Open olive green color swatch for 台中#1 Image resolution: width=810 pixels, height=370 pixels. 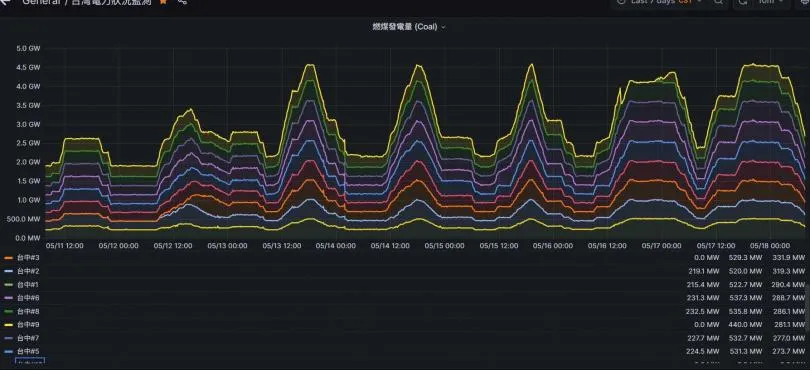point(8,284)
